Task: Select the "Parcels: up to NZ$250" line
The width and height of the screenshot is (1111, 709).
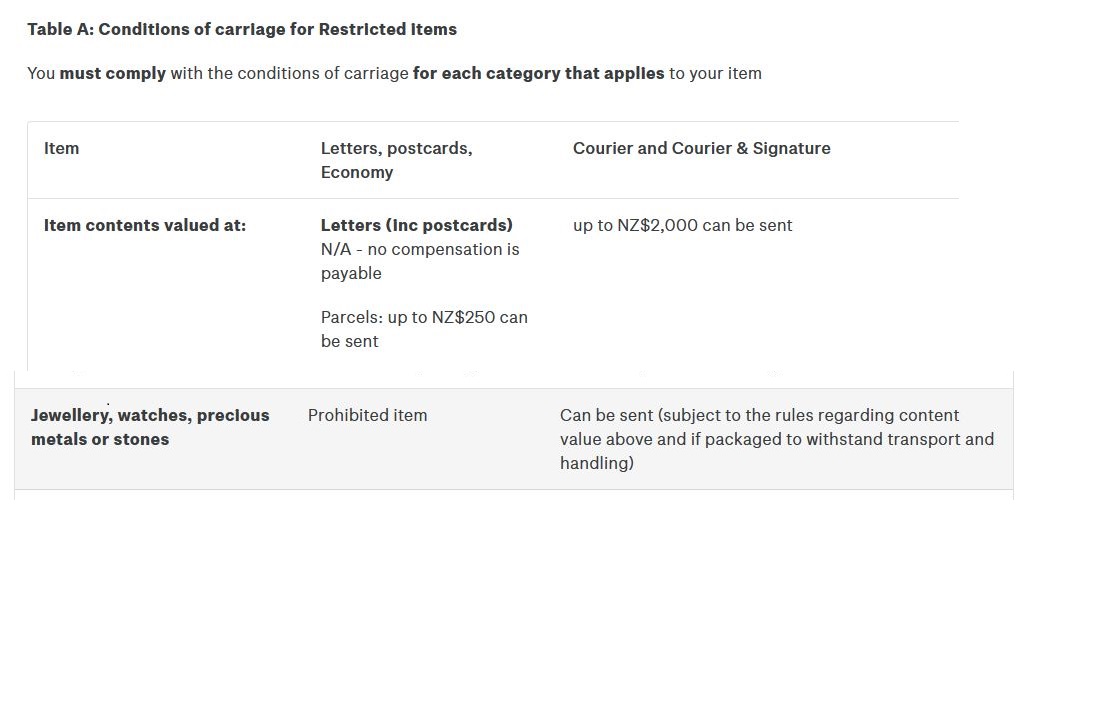Action: point(424,317)
